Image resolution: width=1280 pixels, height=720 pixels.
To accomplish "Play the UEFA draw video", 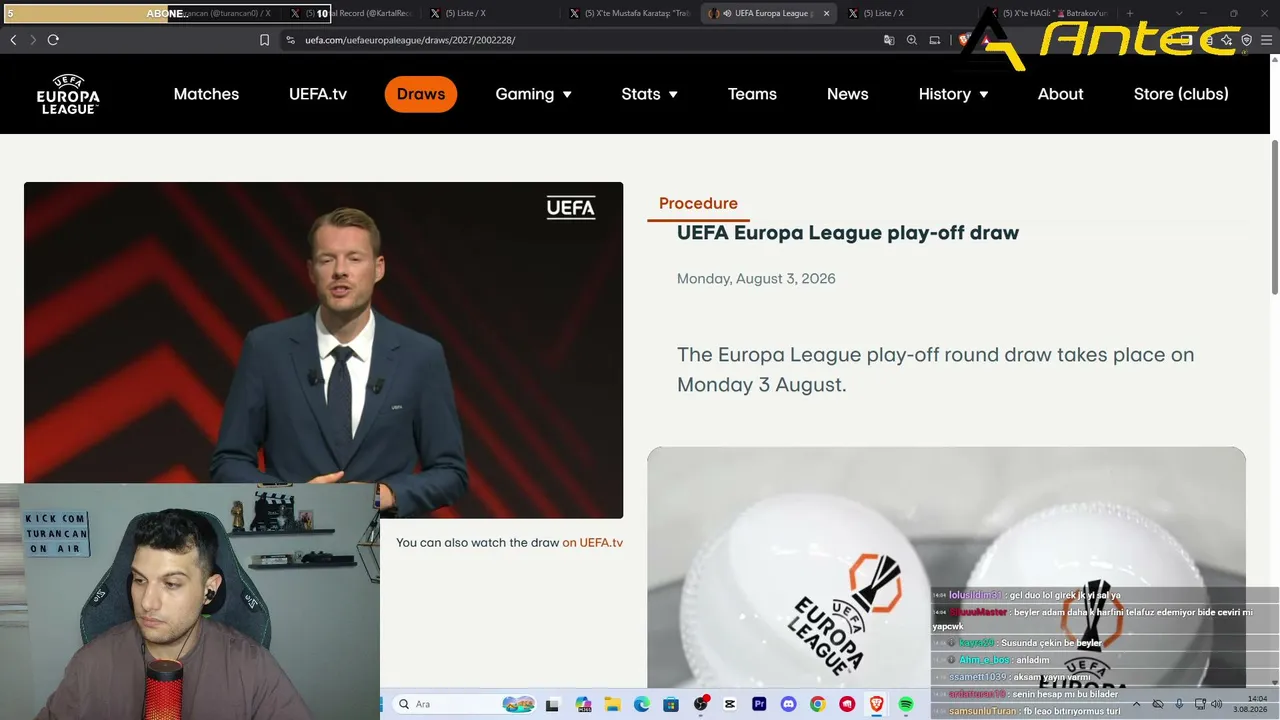I will 323,350.
